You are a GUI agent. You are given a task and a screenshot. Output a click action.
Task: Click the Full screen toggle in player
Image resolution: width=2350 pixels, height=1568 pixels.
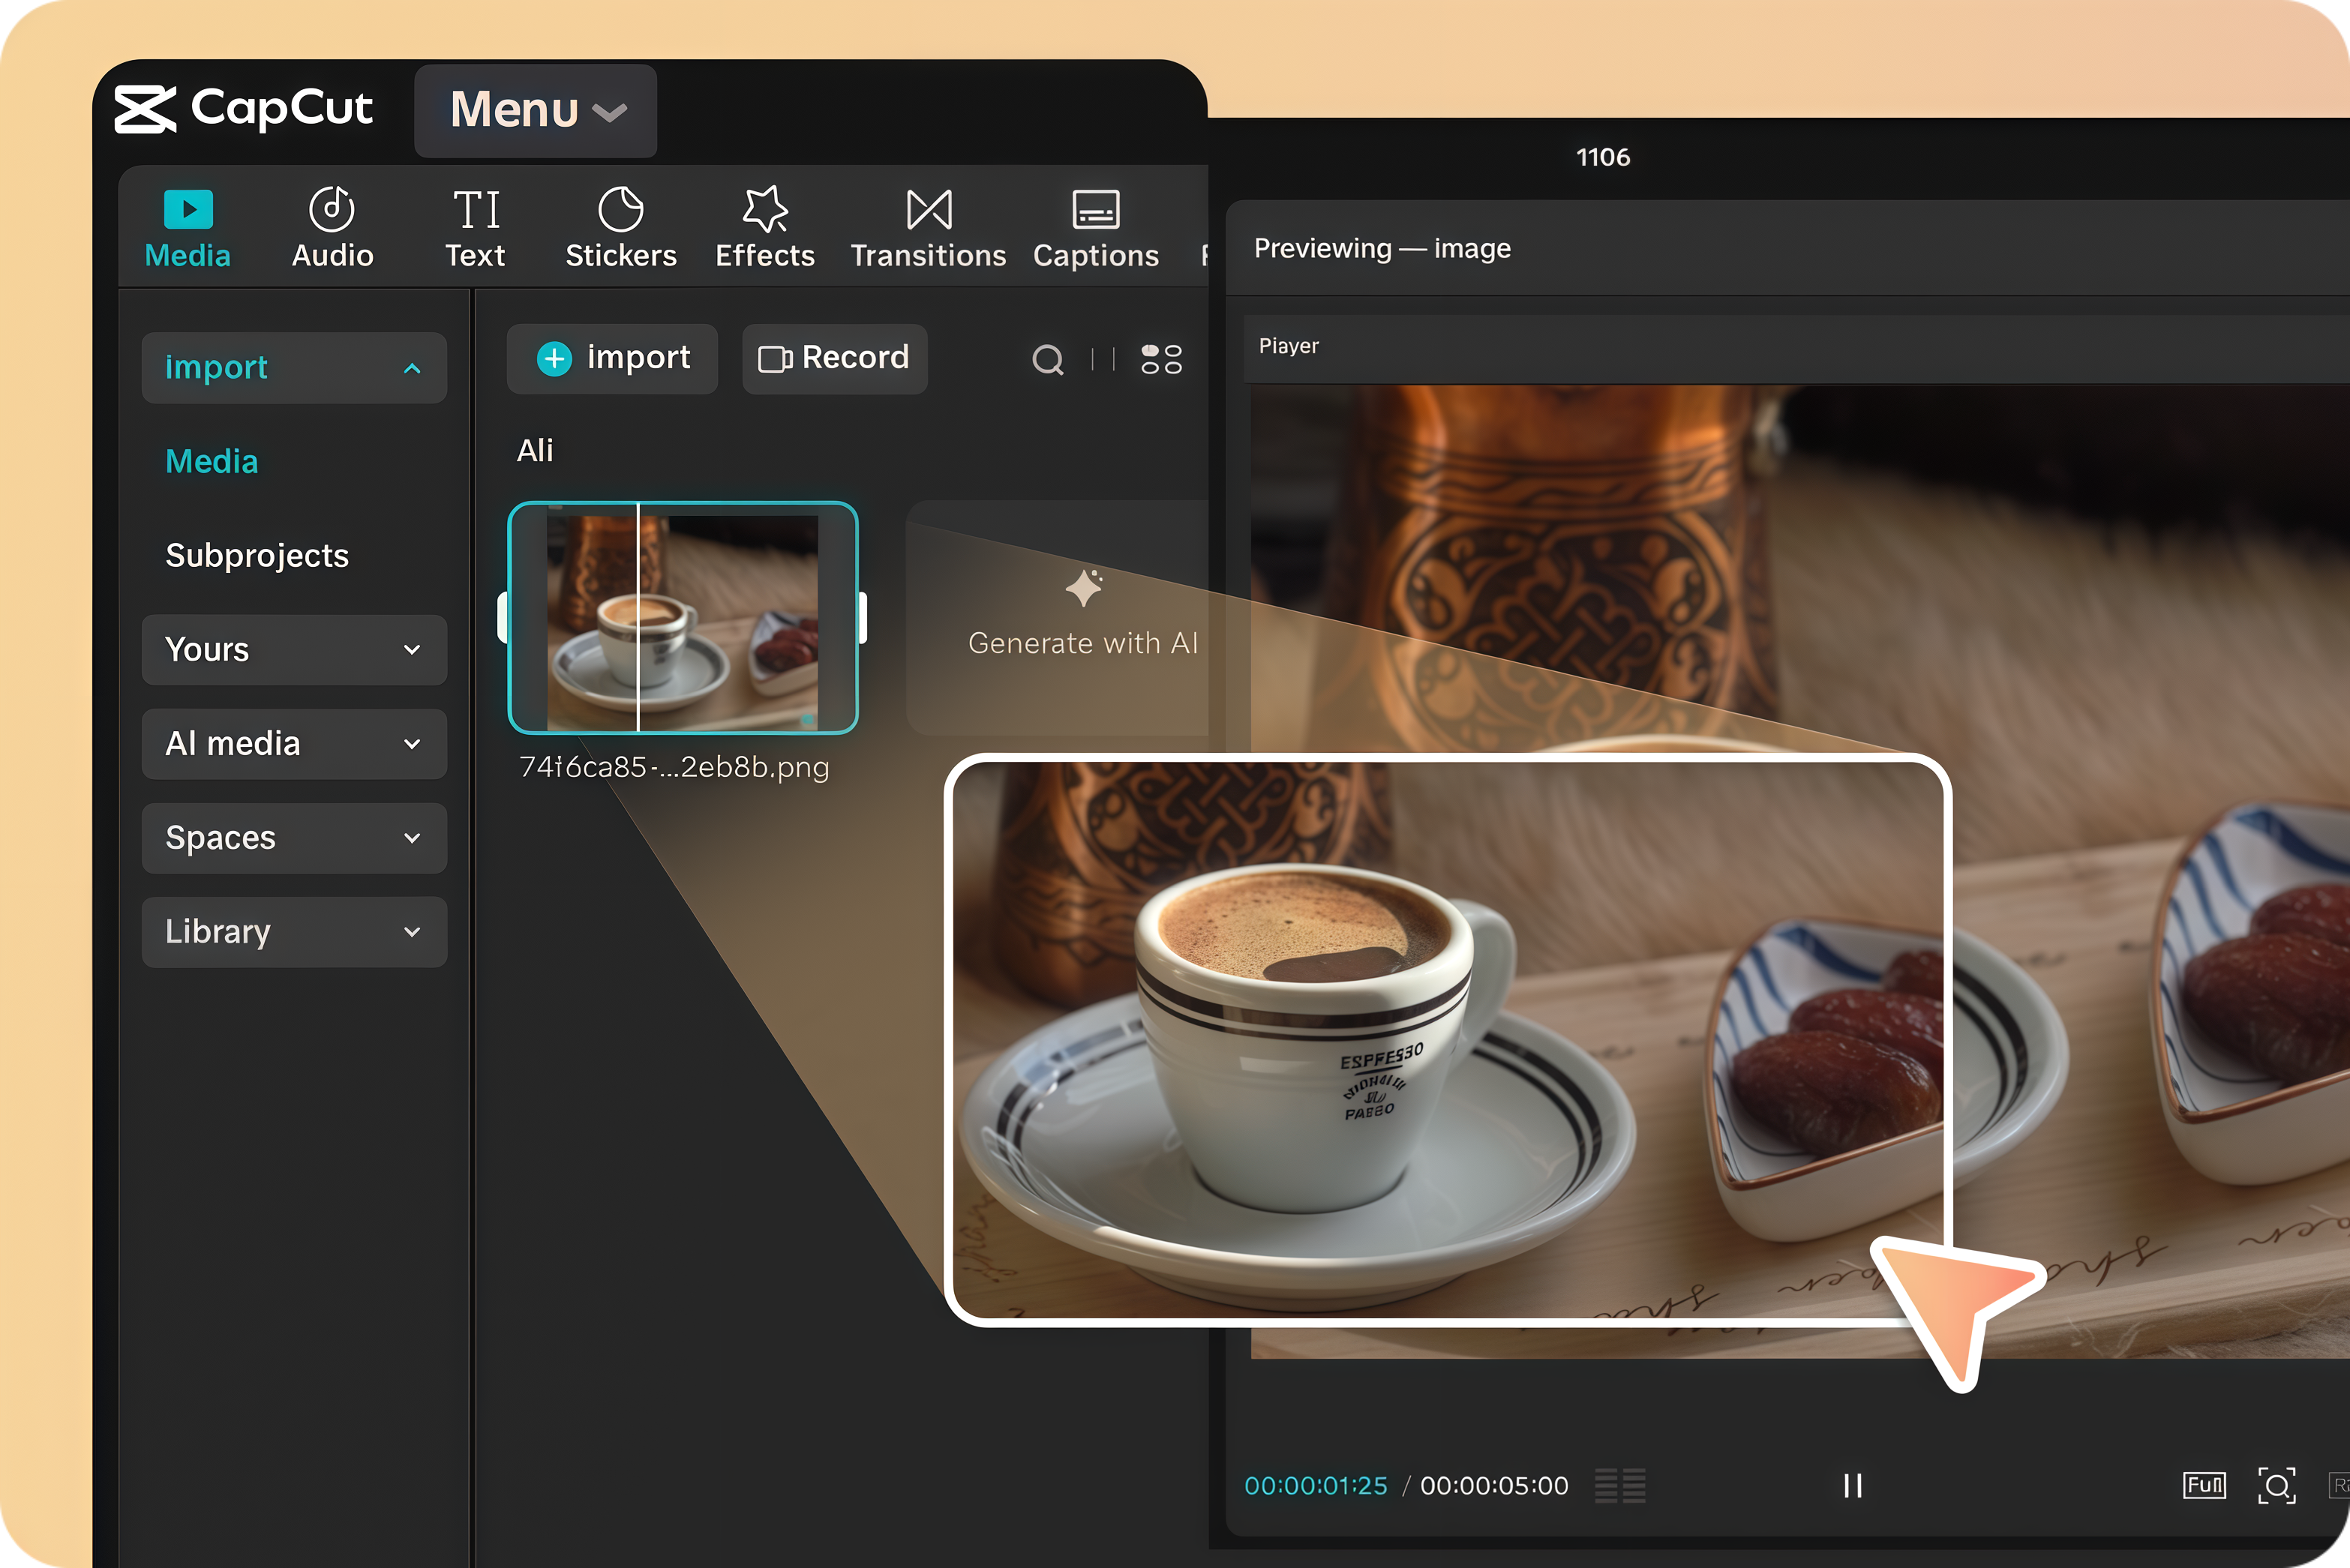pos(2204,1486)
